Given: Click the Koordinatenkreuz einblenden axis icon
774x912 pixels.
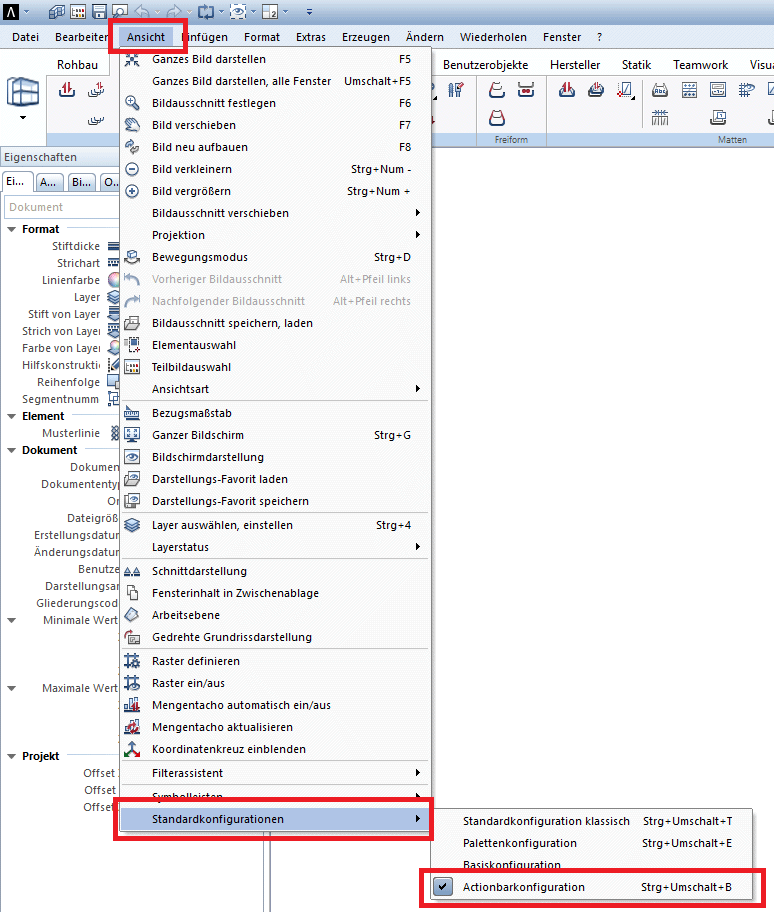Looking at the screenshot, I should (x=132, y=749).
